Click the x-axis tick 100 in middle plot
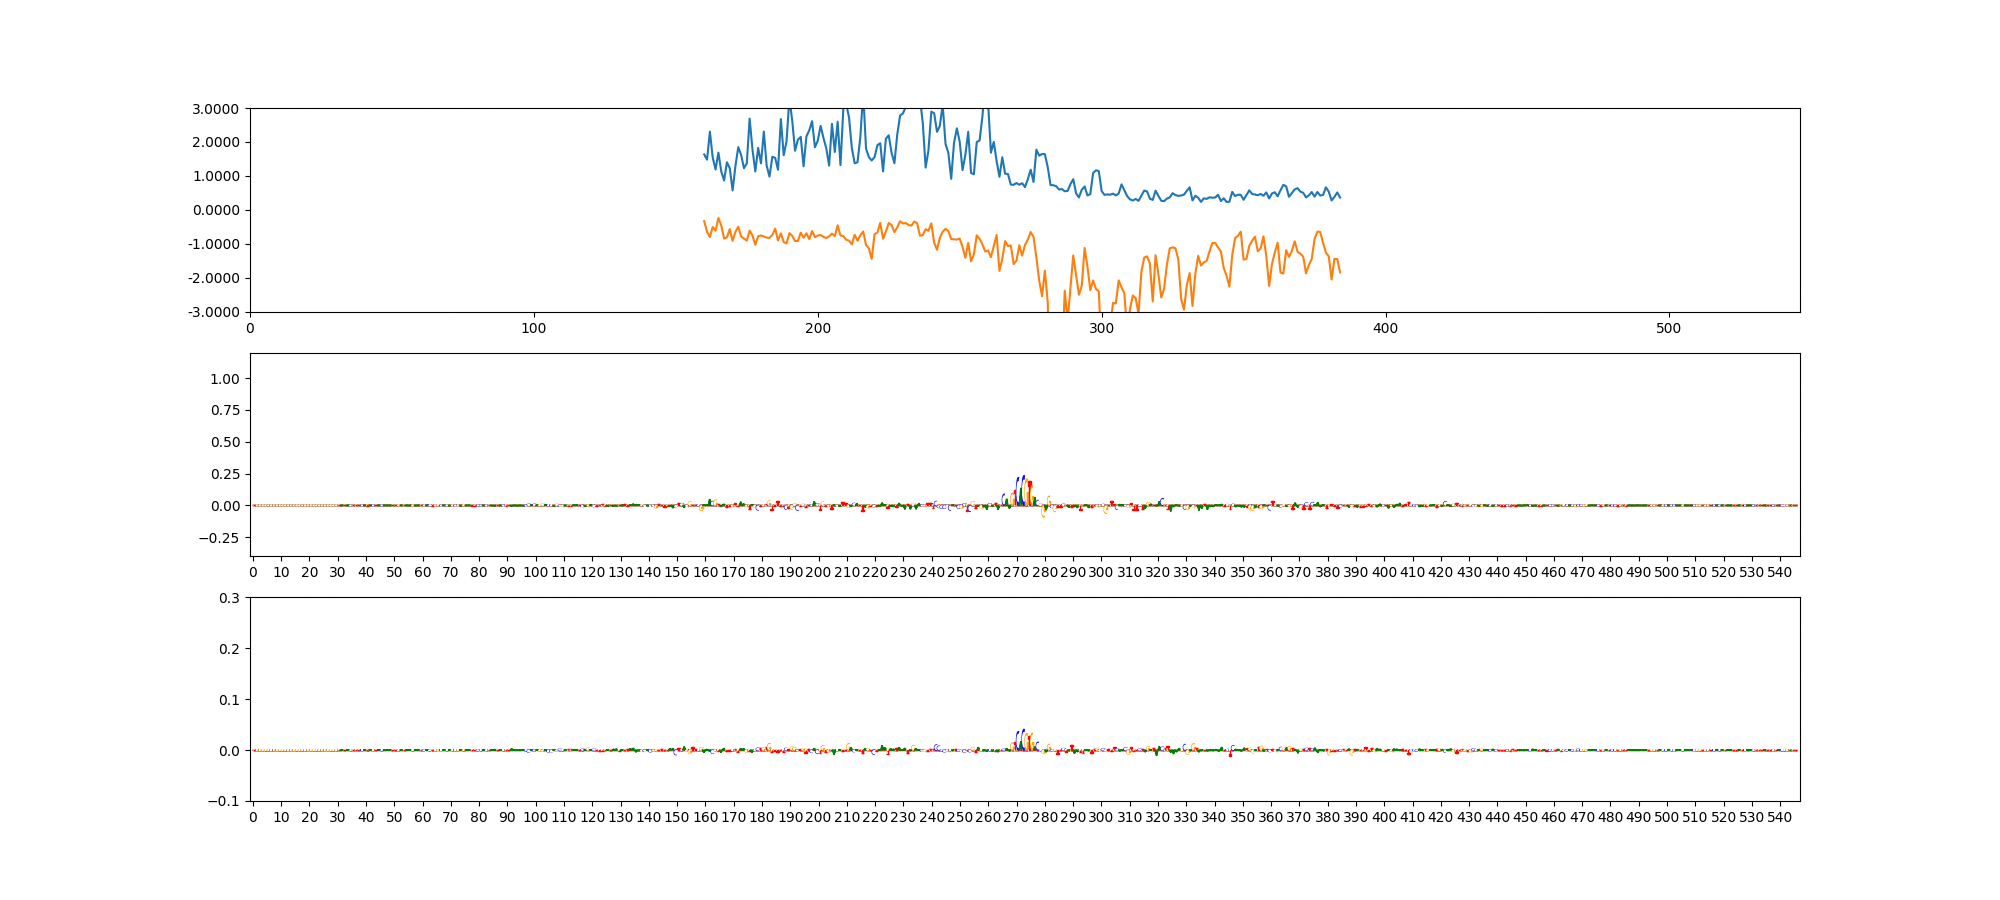The image size is (2000, 900). pos(535,572)
